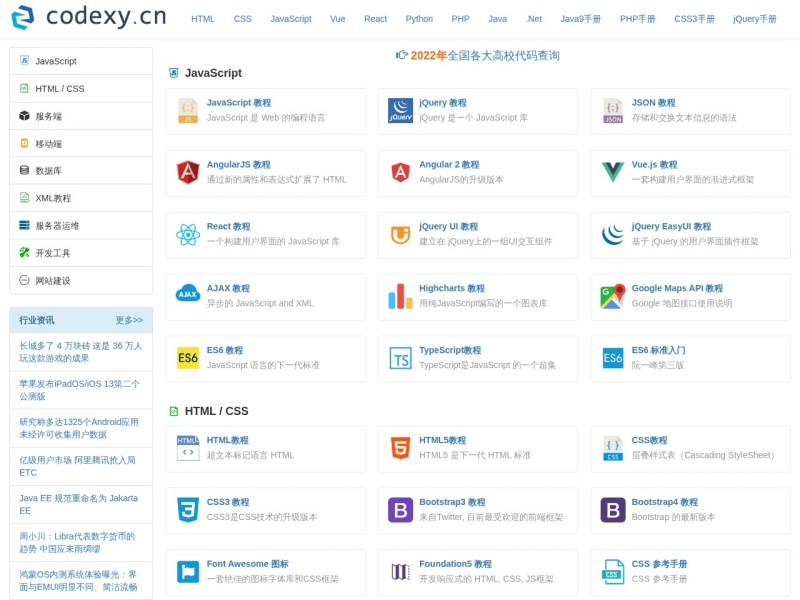The height and width of the screenshot is (600, 800).
Task: Click the HTML教程 window icon
Action: tap(188, 448)
